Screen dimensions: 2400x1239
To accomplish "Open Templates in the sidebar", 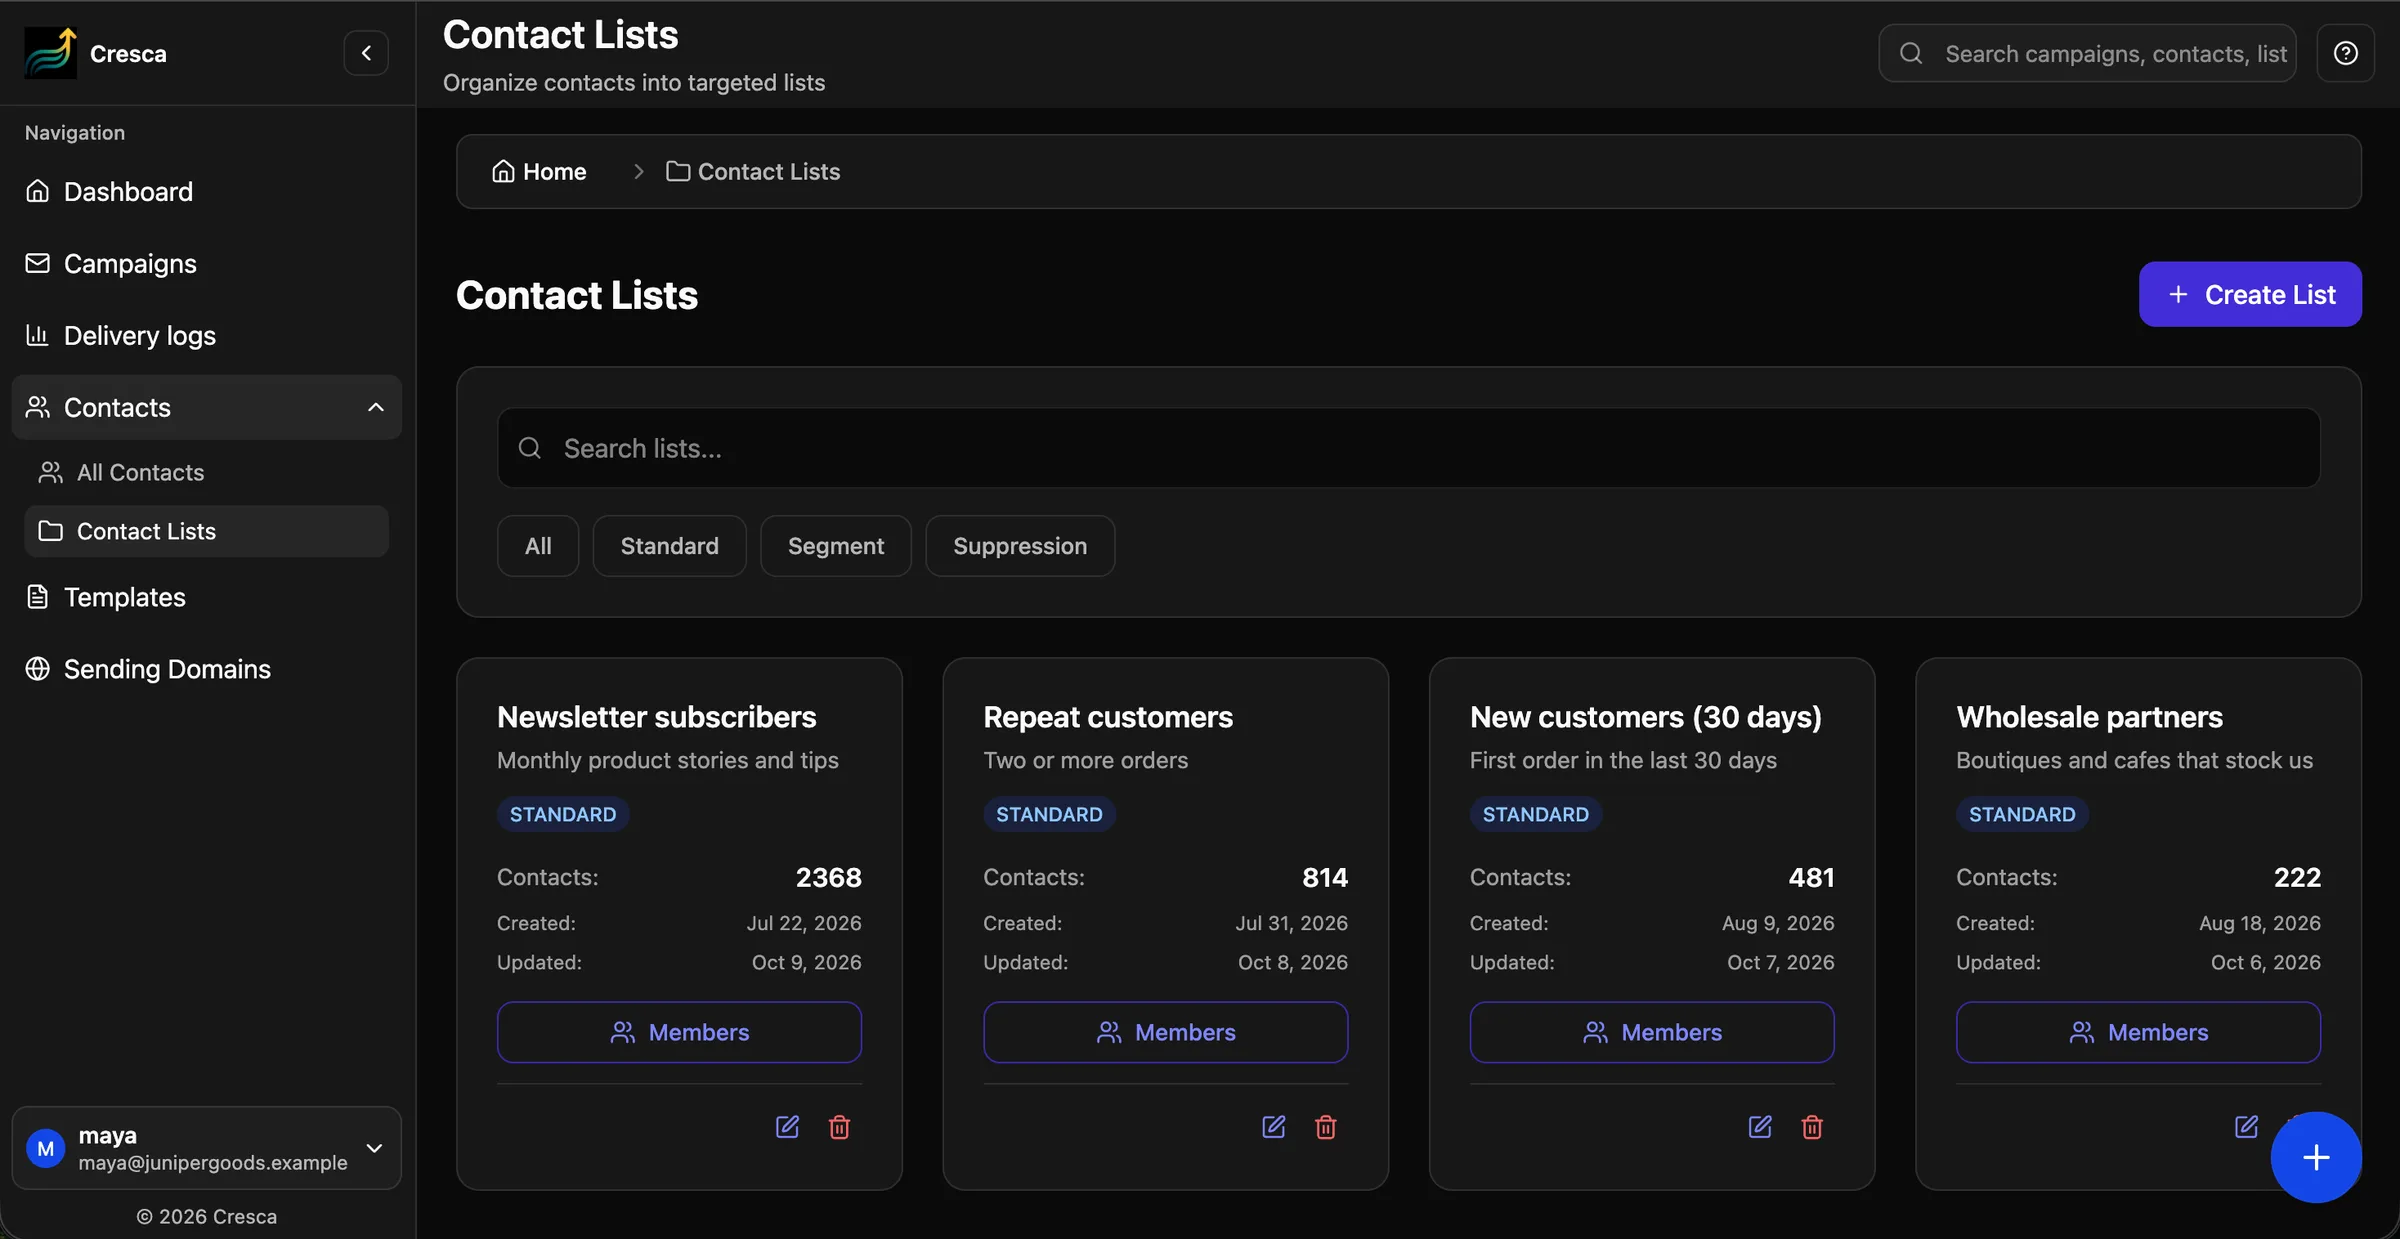I will pyautogui.click(x=207, y=597).
